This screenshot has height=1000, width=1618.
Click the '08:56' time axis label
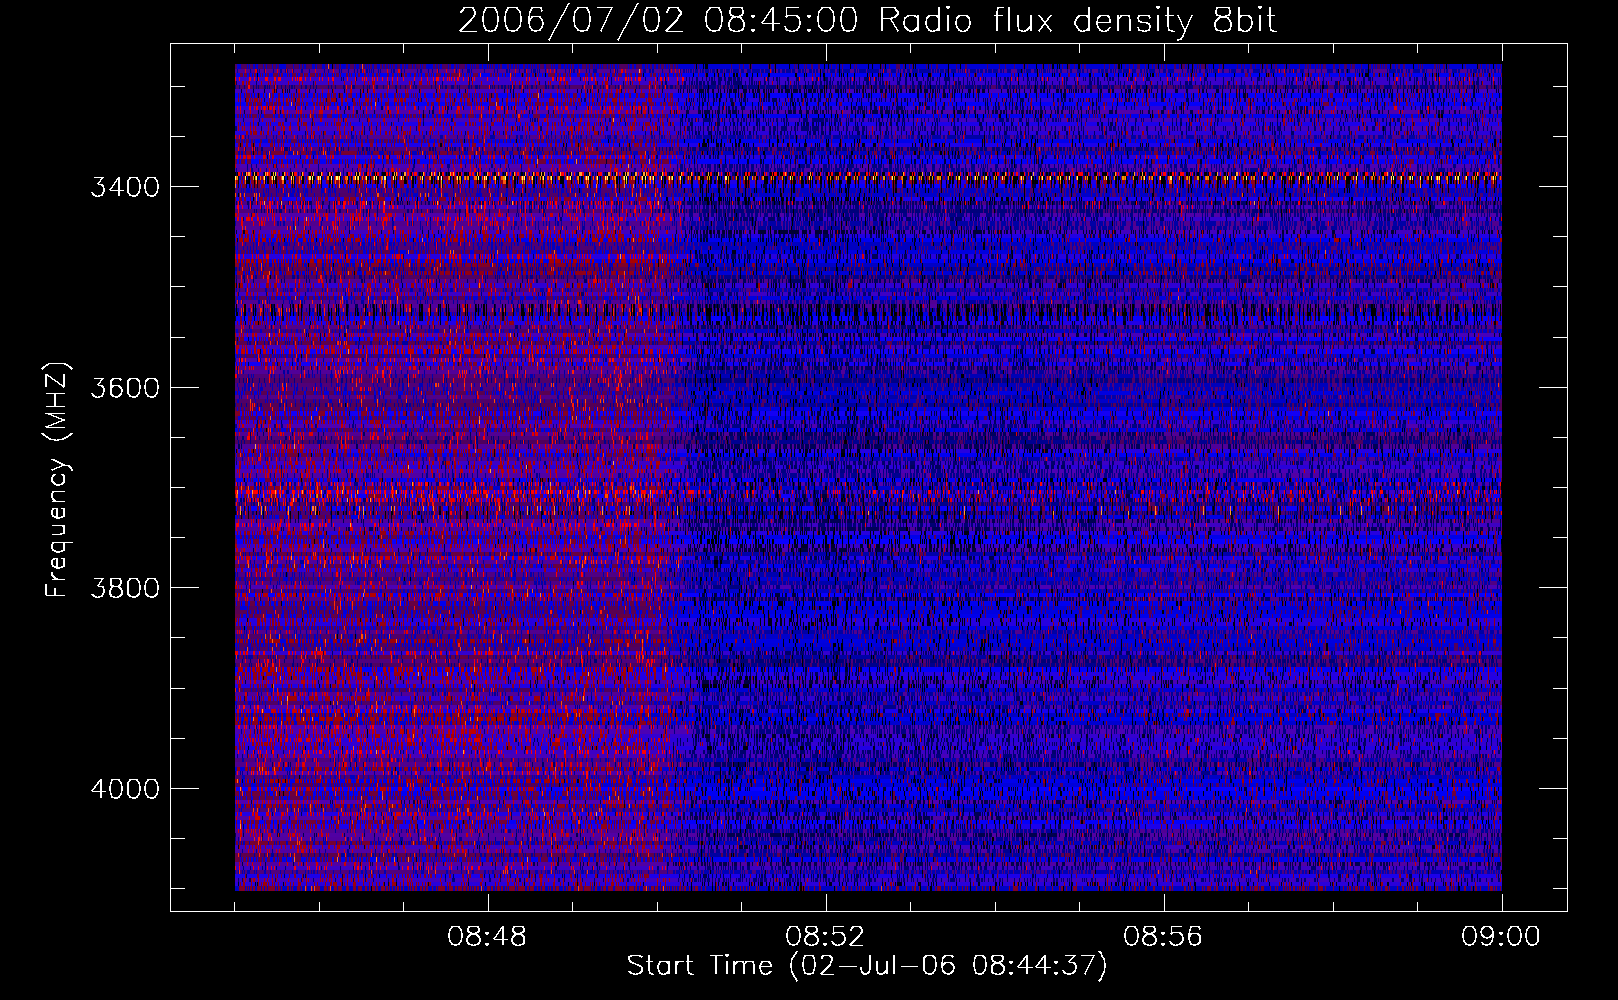click(1163, 937)
